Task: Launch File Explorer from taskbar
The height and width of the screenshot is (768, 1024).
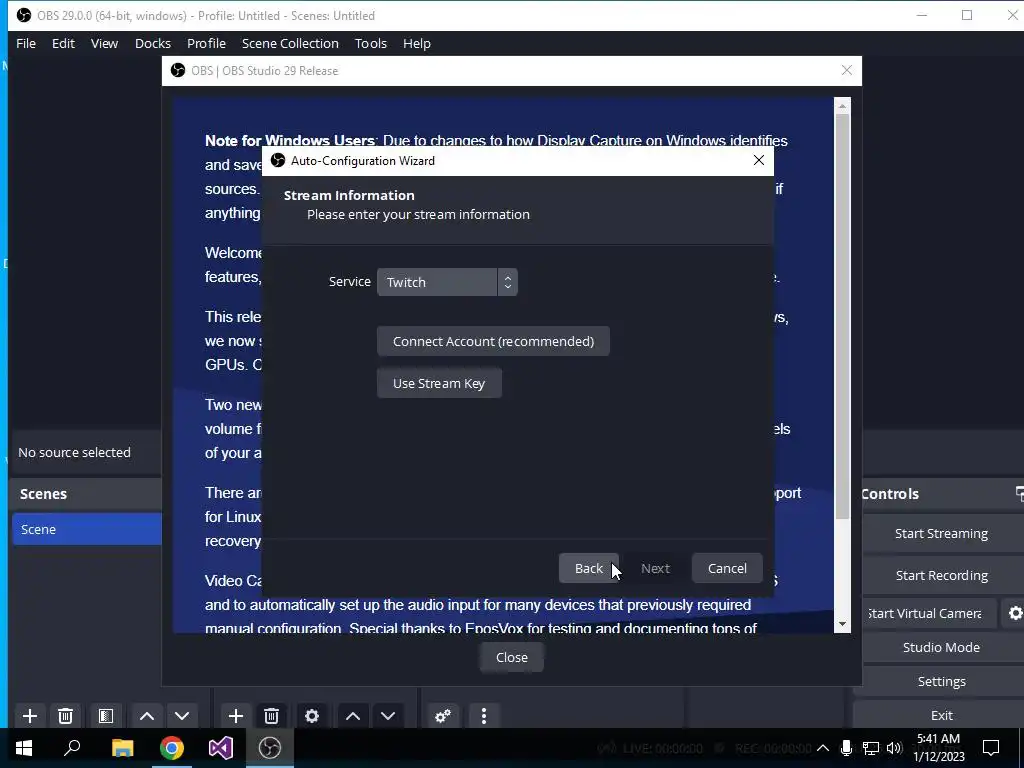Action: pos(122,748)
